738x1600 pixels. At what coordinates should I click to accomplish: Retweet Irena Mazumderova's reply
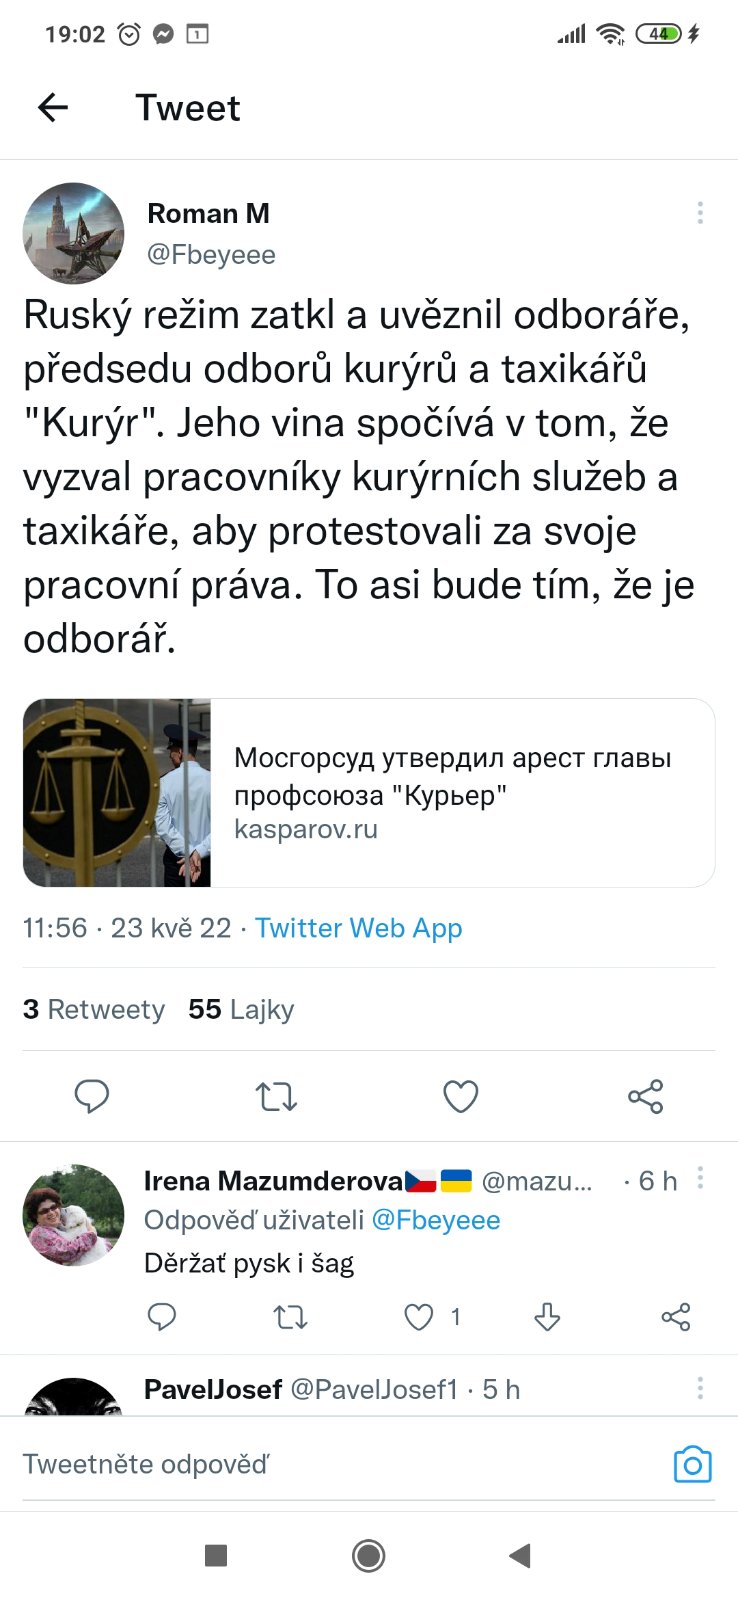click(x=290, y=1317)
